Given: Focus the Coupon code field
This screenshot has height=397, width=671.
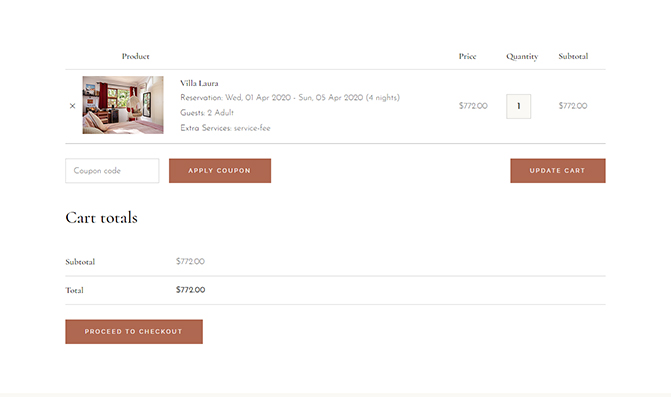Looking at the screenshot, I should pyautogui.click(x=112, y=171).
